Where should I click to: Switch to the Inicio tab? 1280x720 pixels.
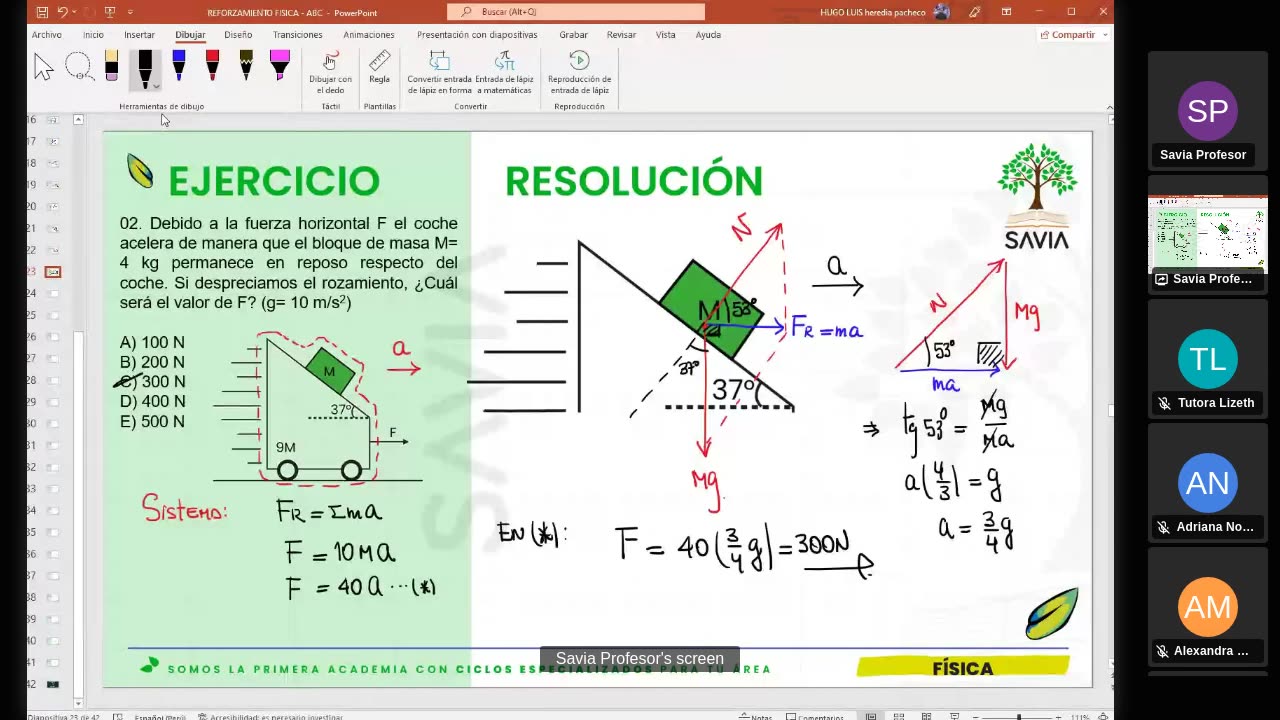[x=93, y=35]
